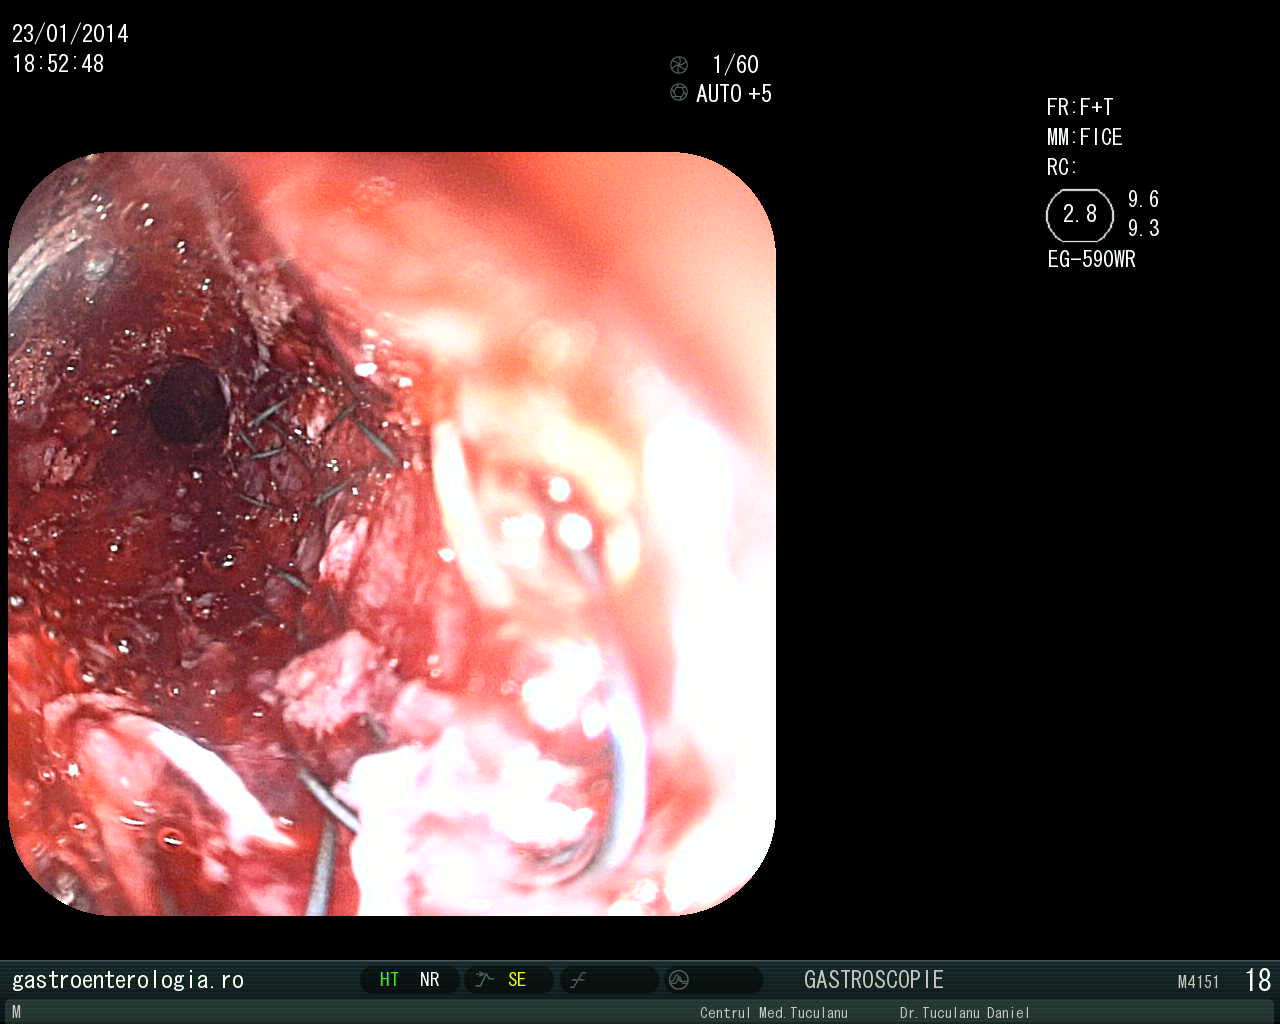Click the 9.6 scope value
Image resolution: width=1280 pixels, height=1024 pixels.
[1144, 199]
